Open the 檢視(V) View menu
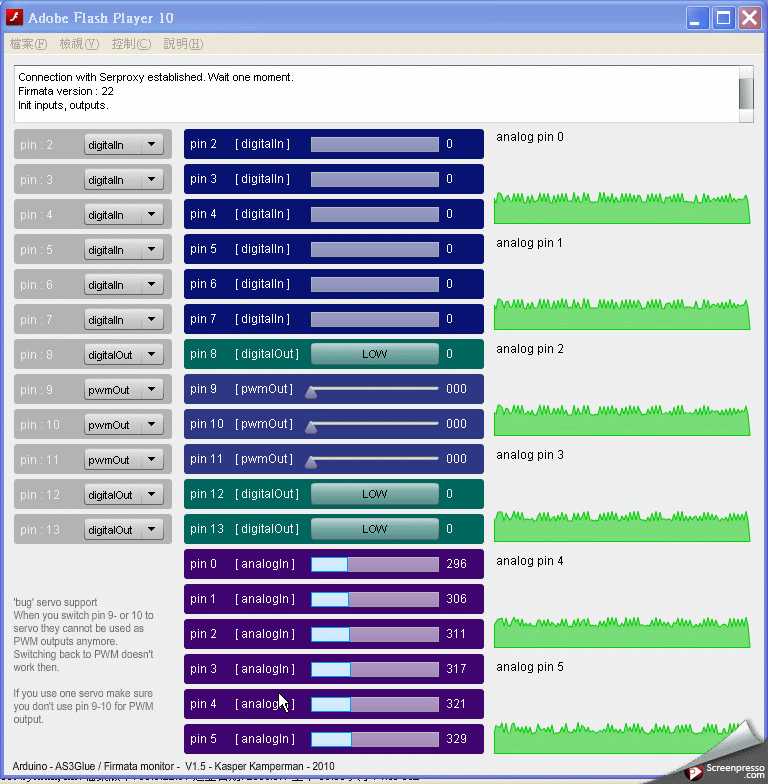 79,44
